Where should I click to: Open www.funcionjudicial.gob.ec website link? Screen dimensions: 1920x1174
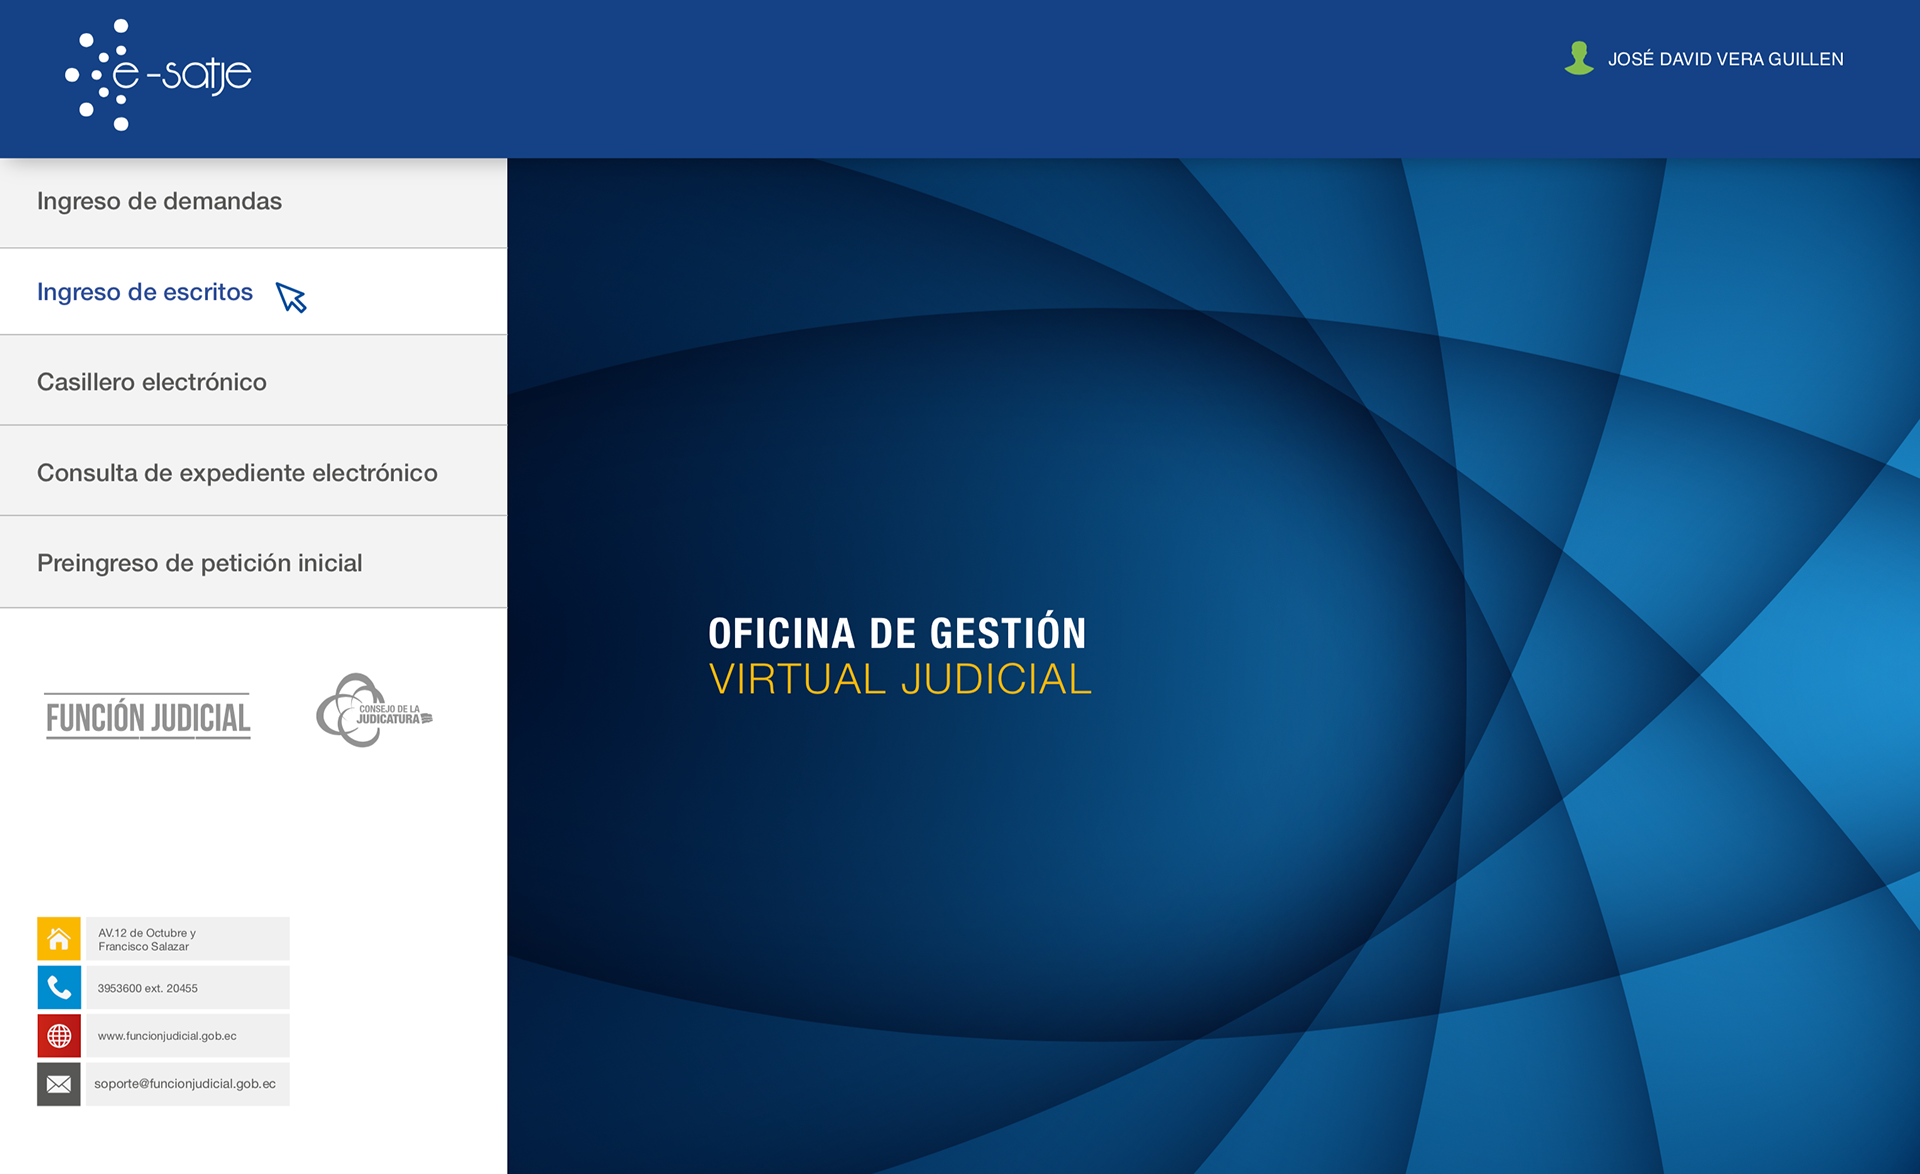[167, 1036]
